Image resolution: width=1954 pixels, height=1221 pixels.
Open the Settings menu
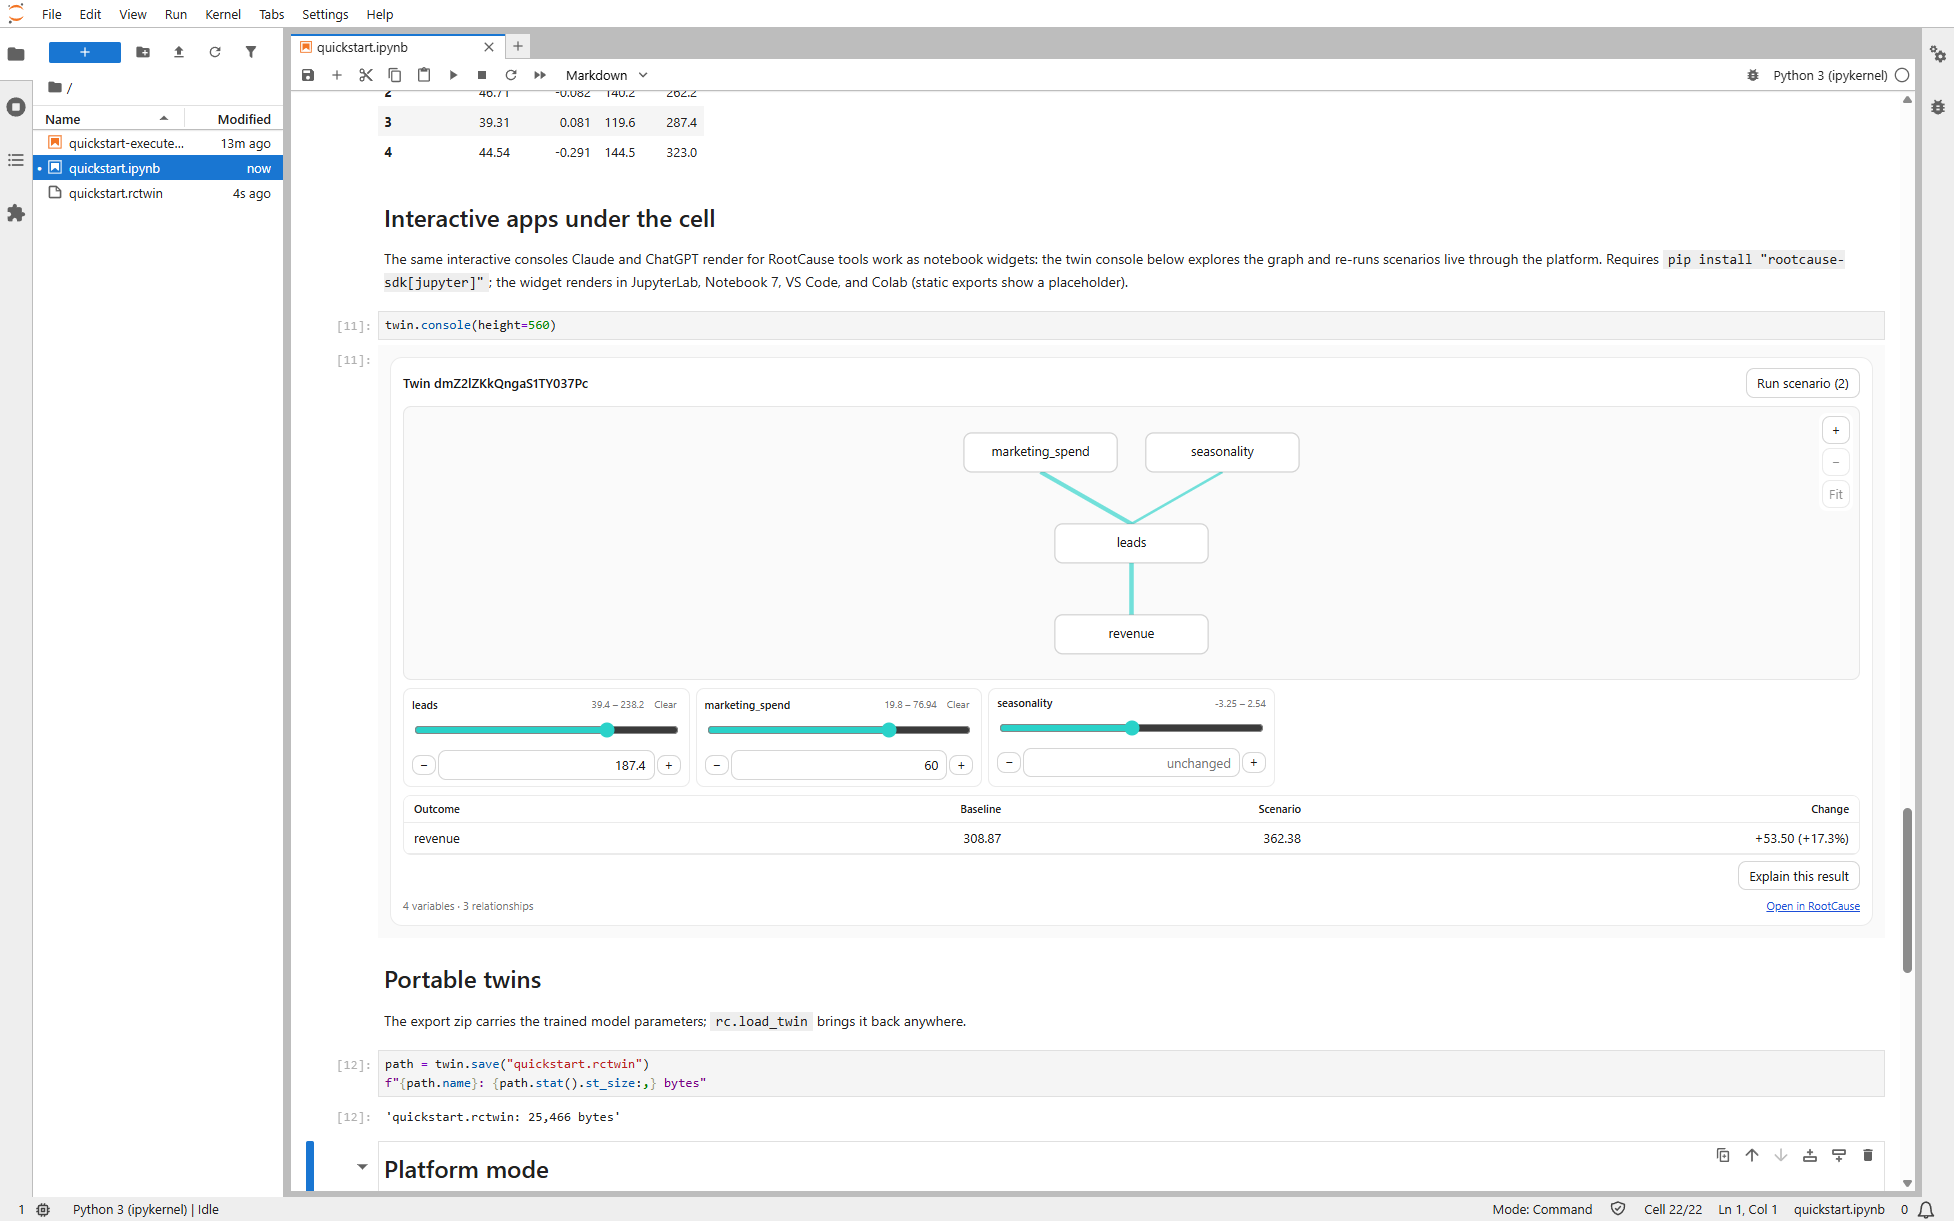[x=325, y=14]
